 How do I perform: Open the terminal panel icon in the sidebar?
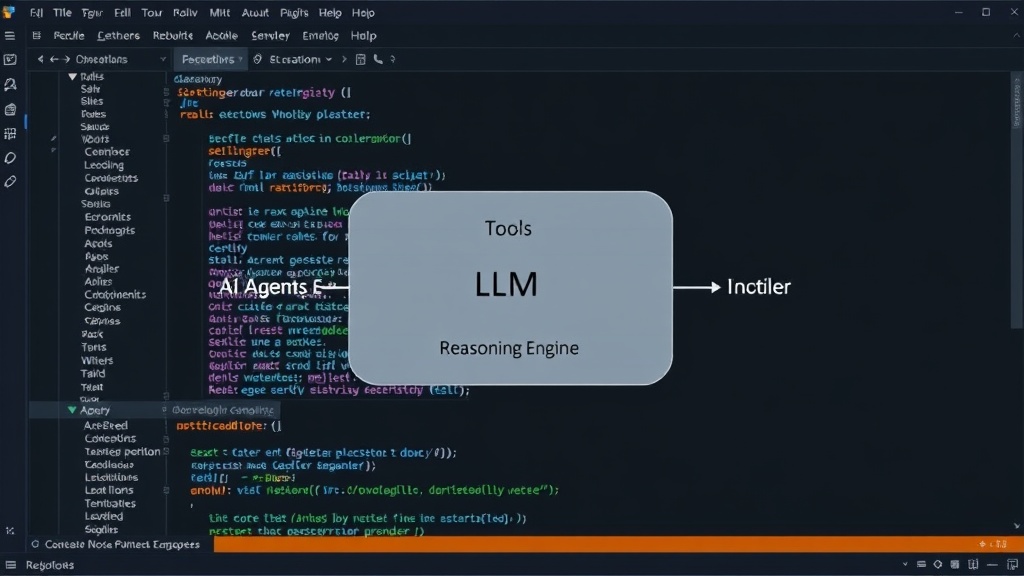pyautogui.click(x=10, y=59)
